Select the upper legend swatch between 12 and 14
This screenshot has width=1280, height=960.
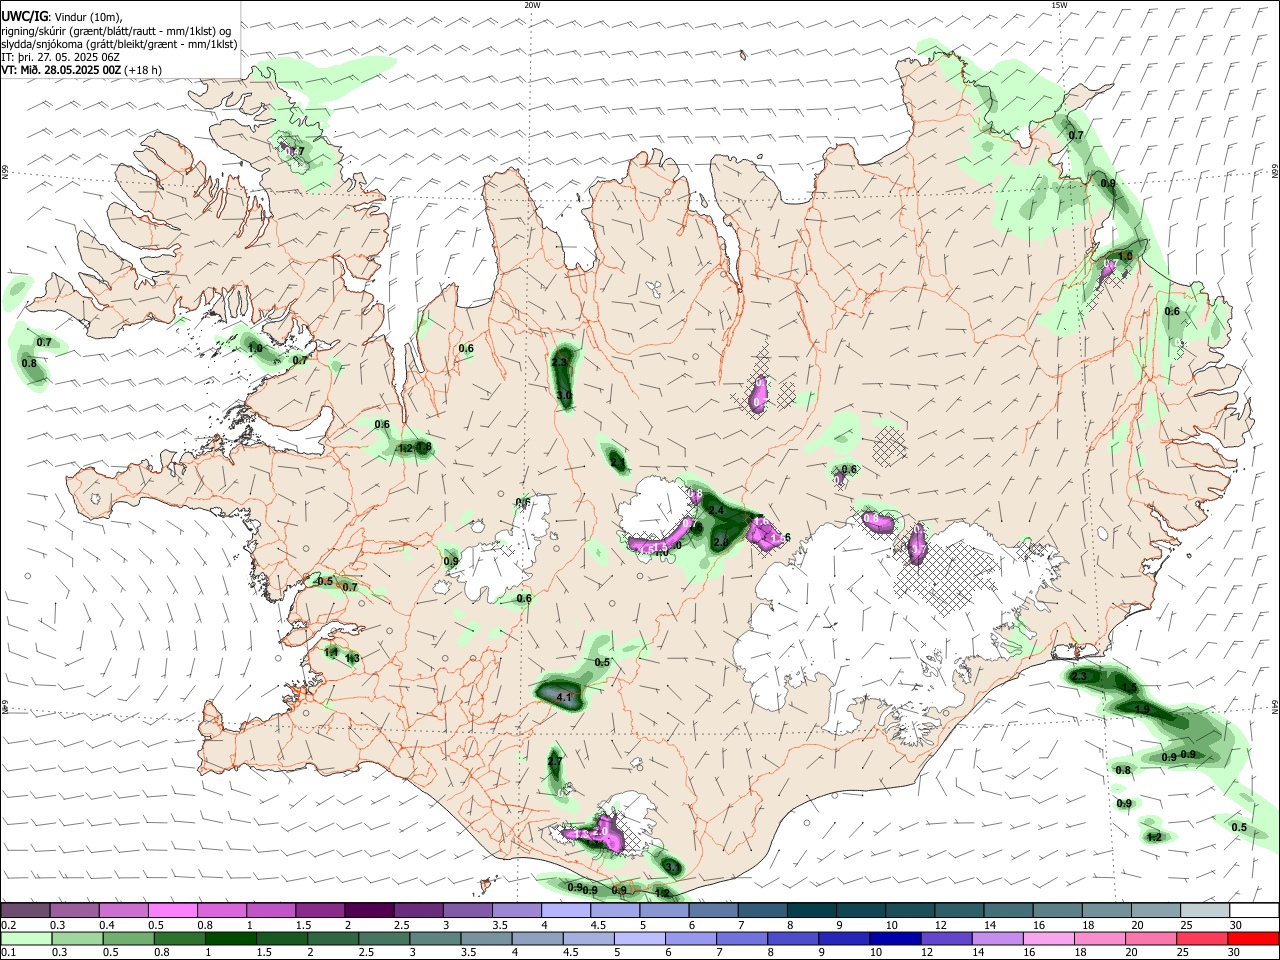click(957, 911)
